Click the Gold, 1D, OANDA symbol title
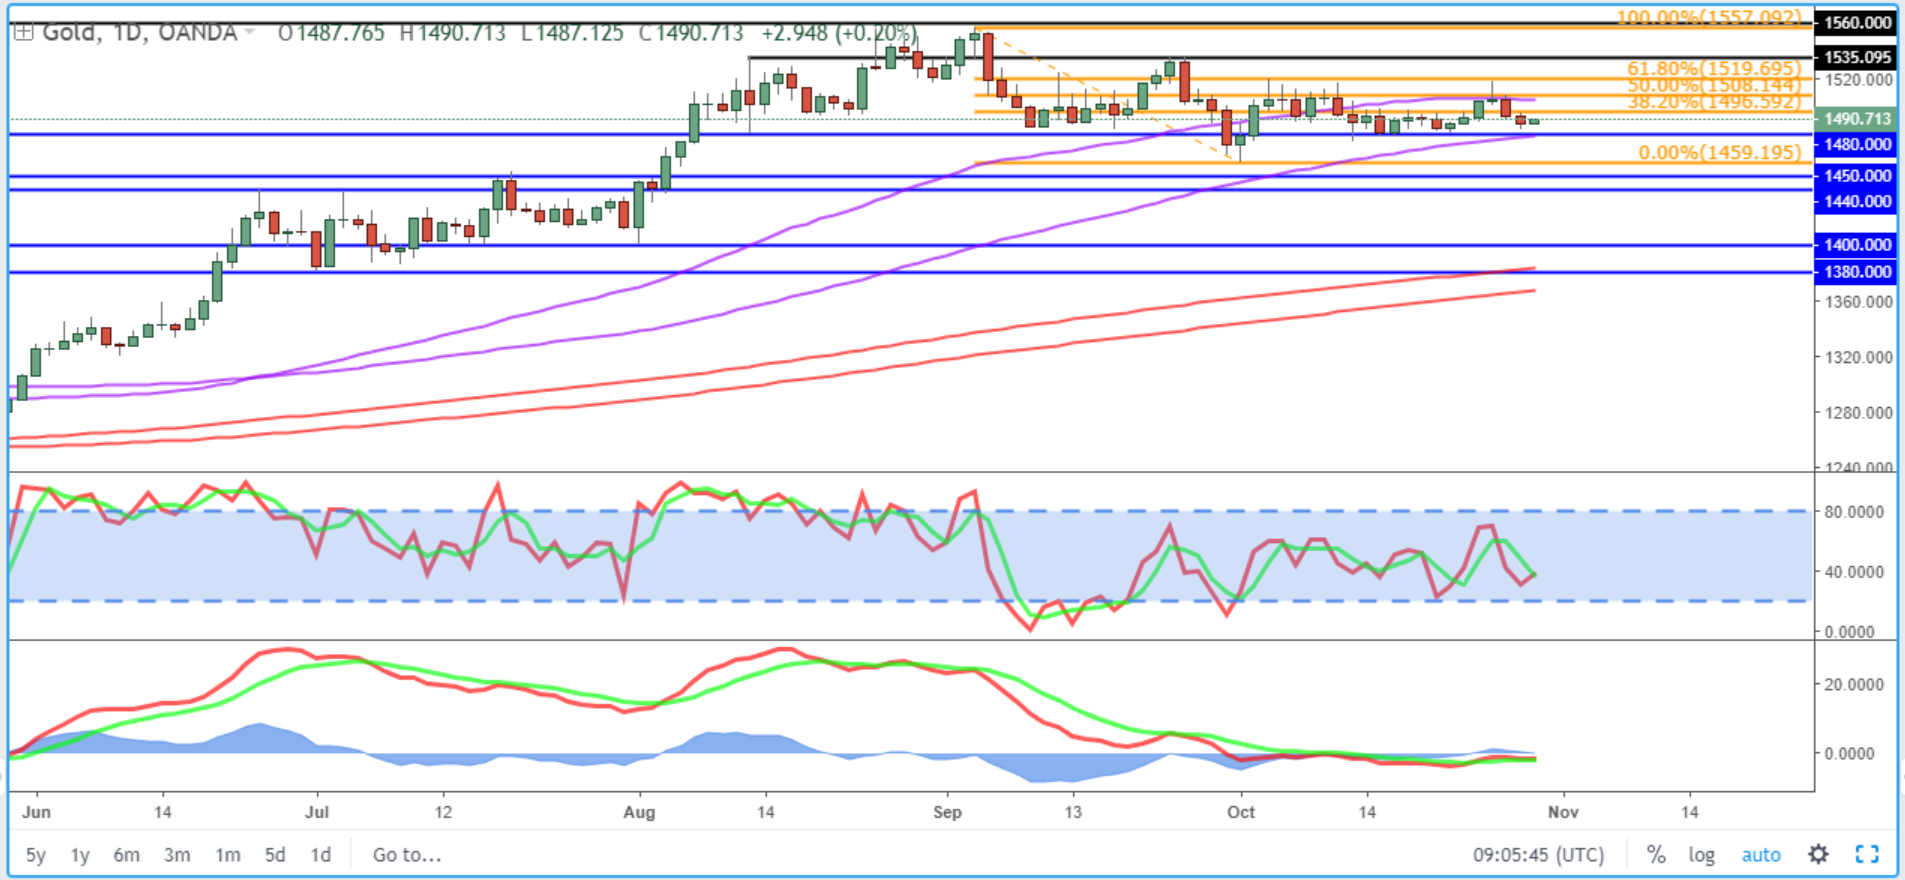1905x880 pixels. tap(139, 33)
